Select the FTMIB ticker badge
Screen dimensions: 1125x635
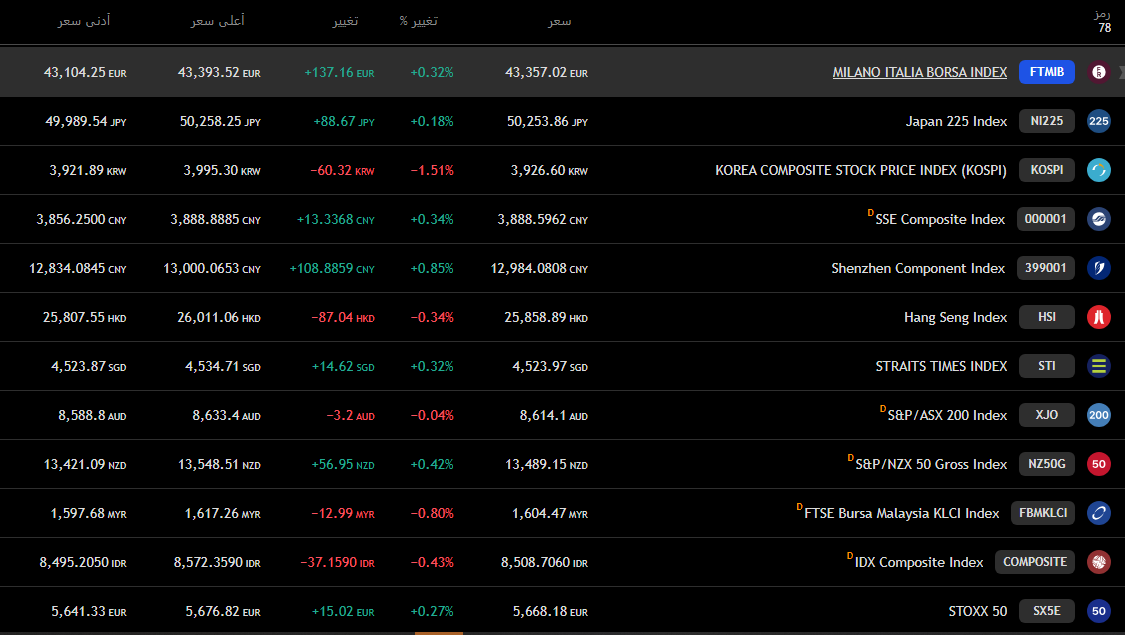(1047, 72)
